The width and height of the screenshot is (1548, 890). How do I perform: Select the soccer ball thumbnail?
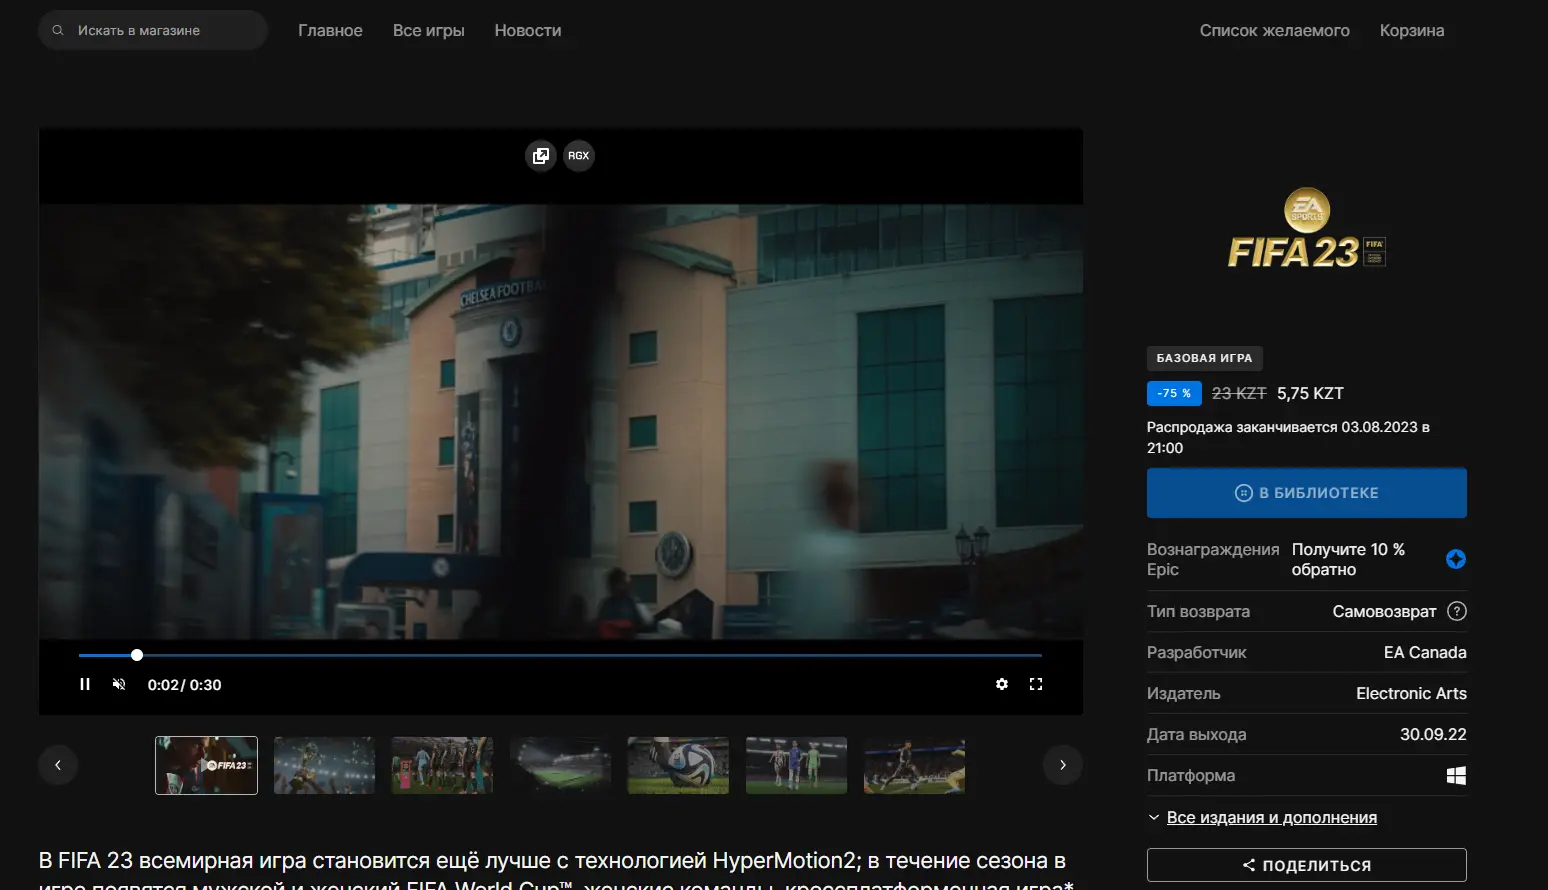coord(678,765)
